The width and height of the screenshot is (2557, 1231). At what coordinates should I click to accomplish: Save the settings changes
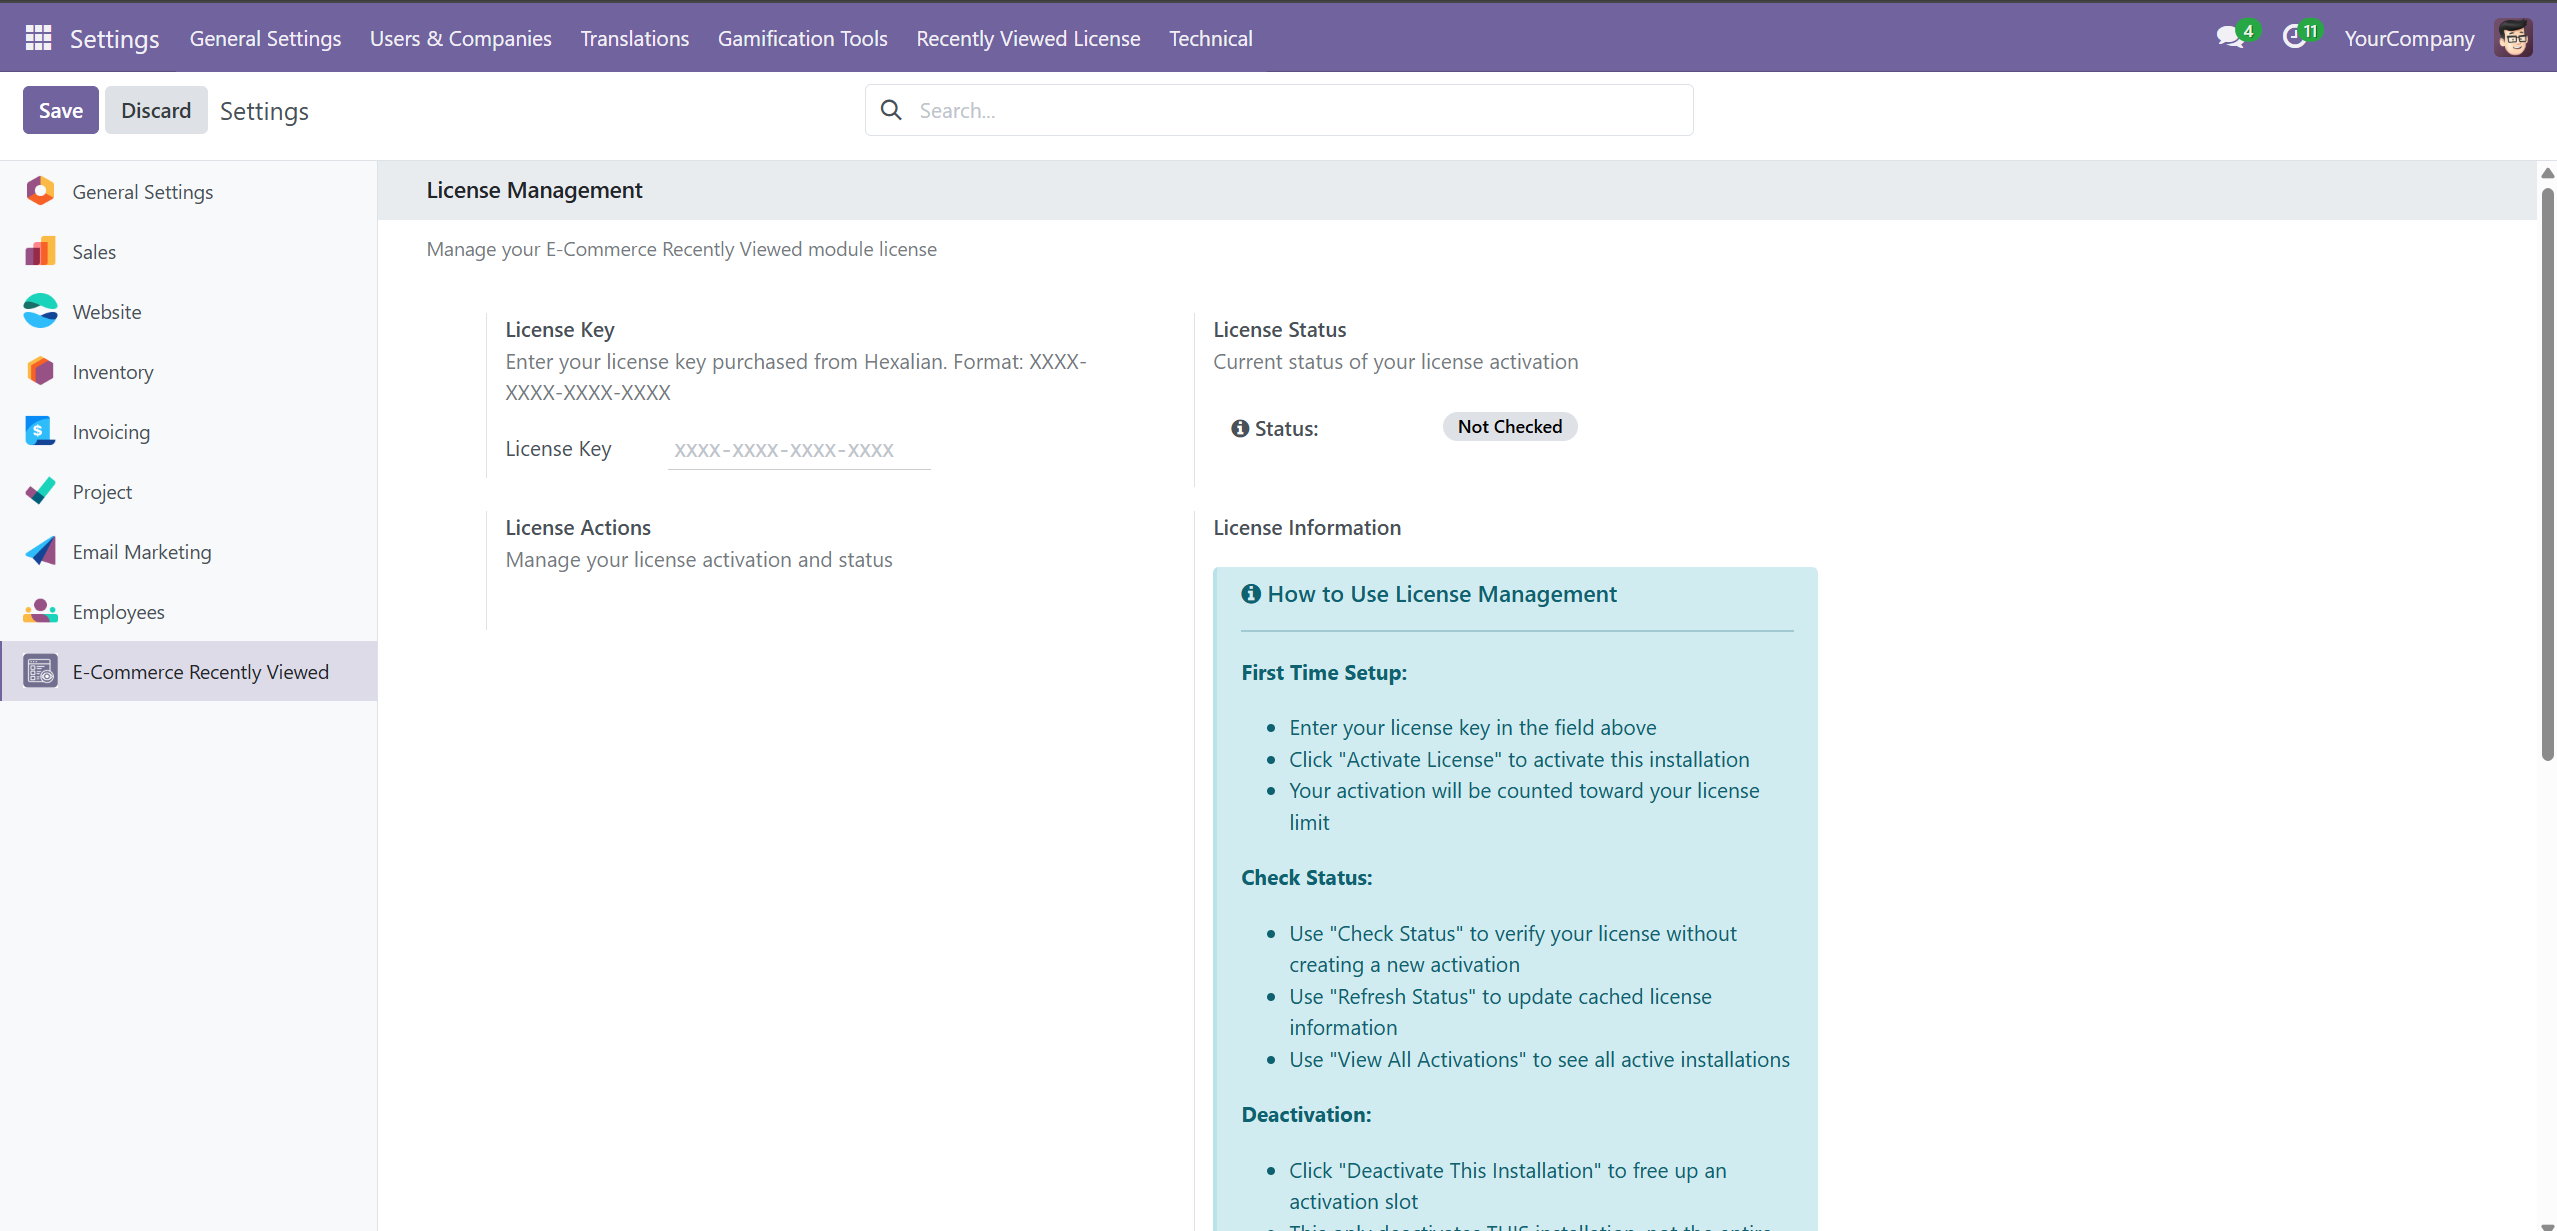[x=60, y=110]
